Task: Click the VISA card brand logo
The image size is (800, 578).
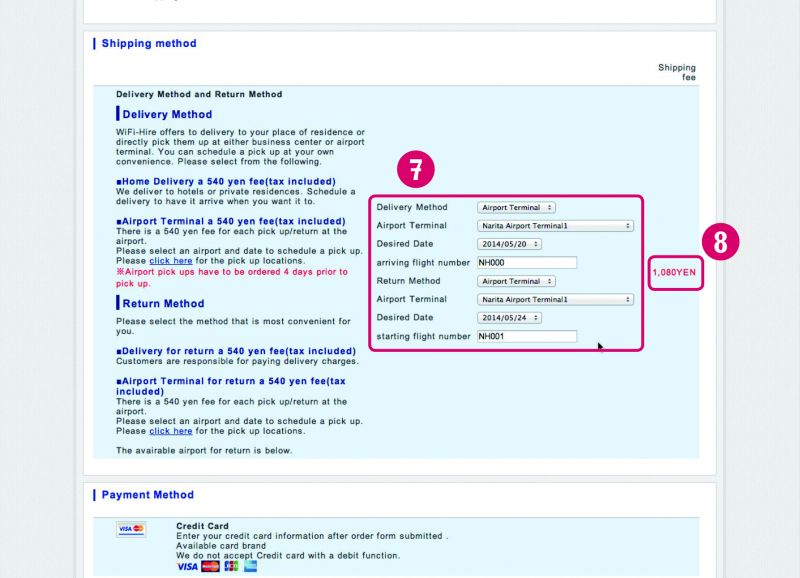Action: [187, 567]
